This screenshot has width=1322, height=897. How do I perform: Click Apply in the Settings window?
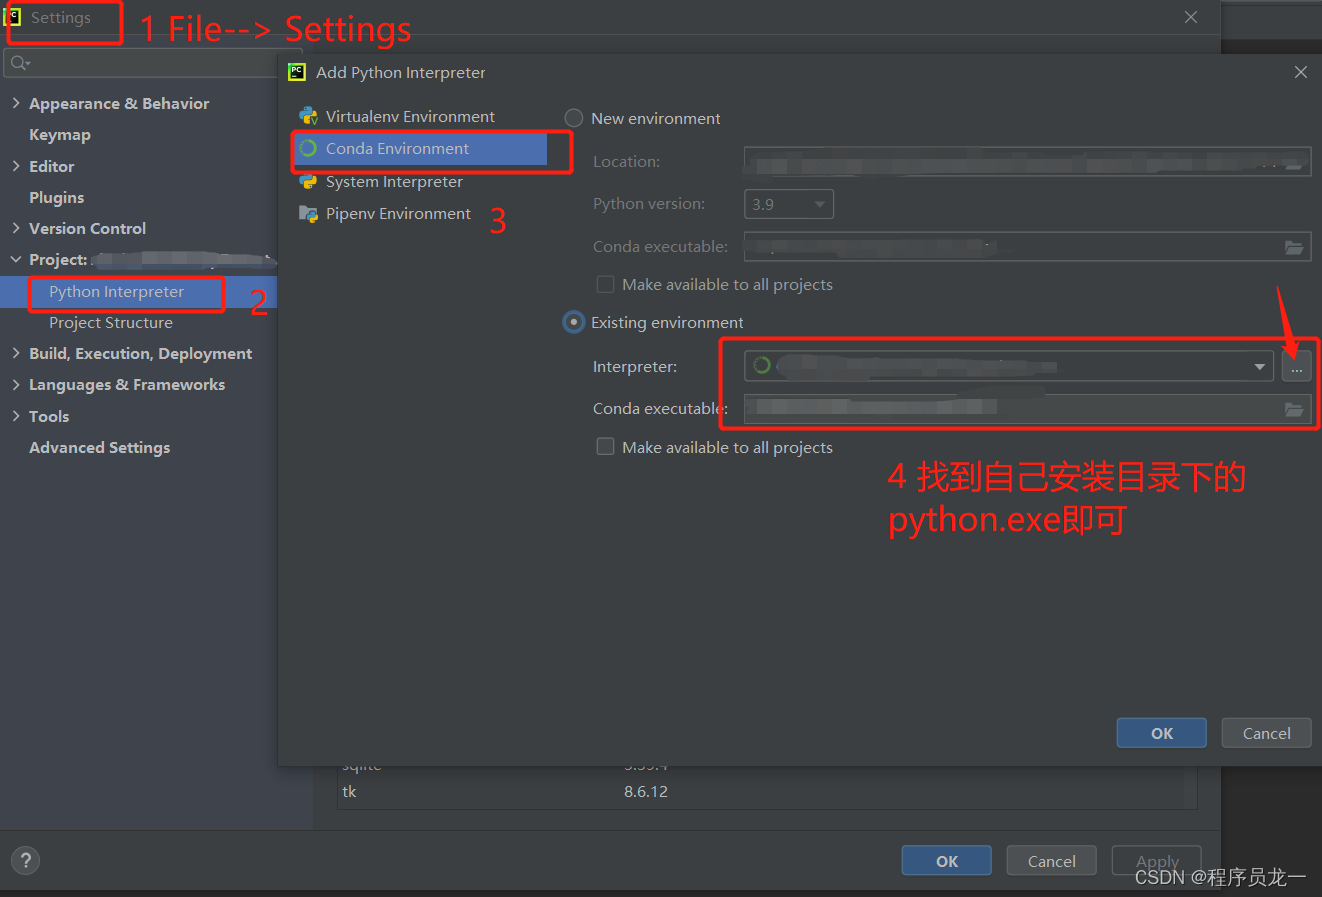click(x=1157, y=861)
